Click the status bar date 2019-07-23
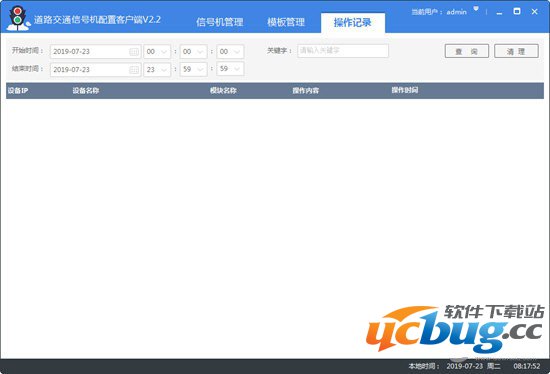Viewport: 550px width, 374px height. pyautogui.click(x=464, y=366)
